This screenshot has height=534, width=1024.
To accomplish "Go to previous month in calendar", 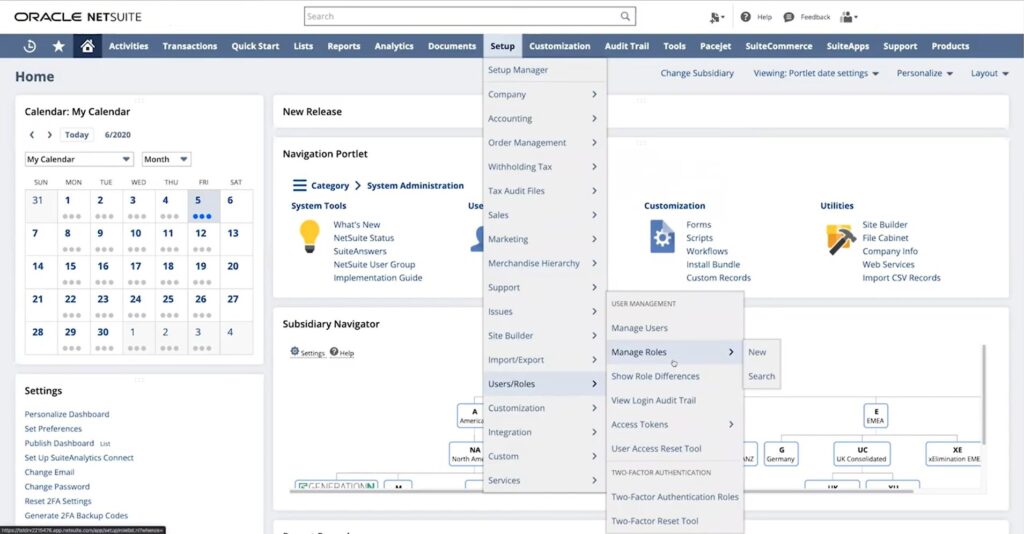I will 31,134.
